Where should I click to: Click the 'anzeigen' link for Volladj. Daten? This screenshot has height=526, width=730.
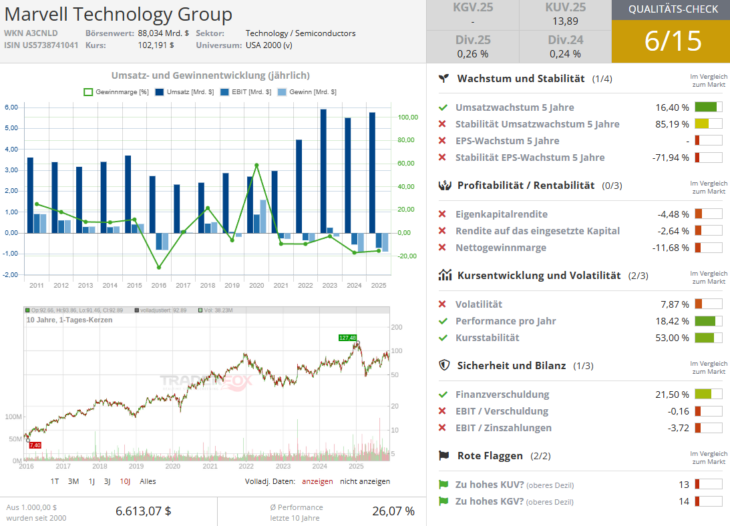tap(318, 481)
